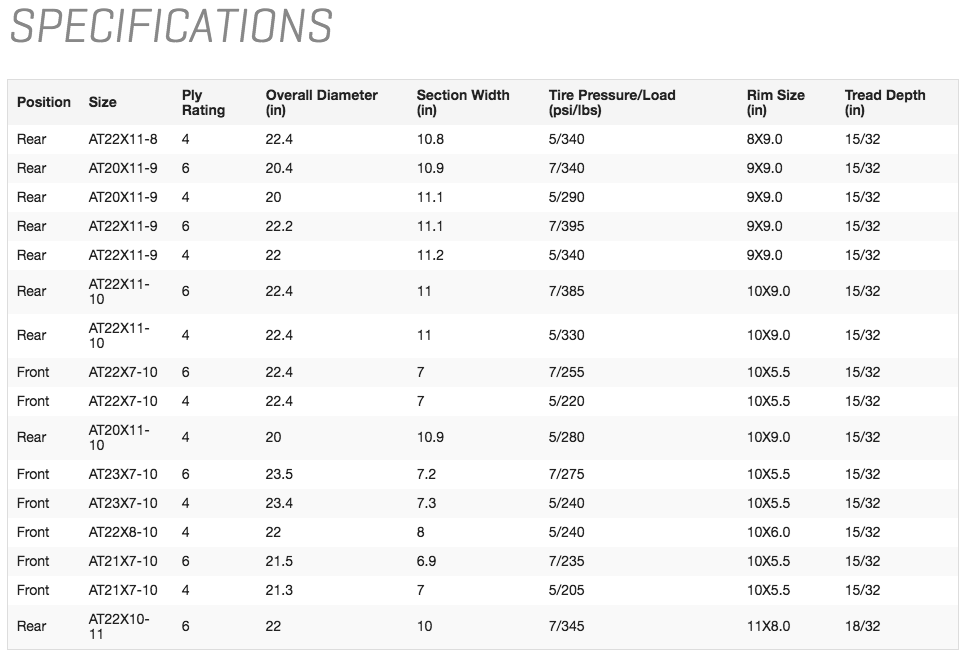The height and width of the screenshot is (655, 965).
Task: Select the 7/395 tire pressure/load value
Action: [567, 226]
